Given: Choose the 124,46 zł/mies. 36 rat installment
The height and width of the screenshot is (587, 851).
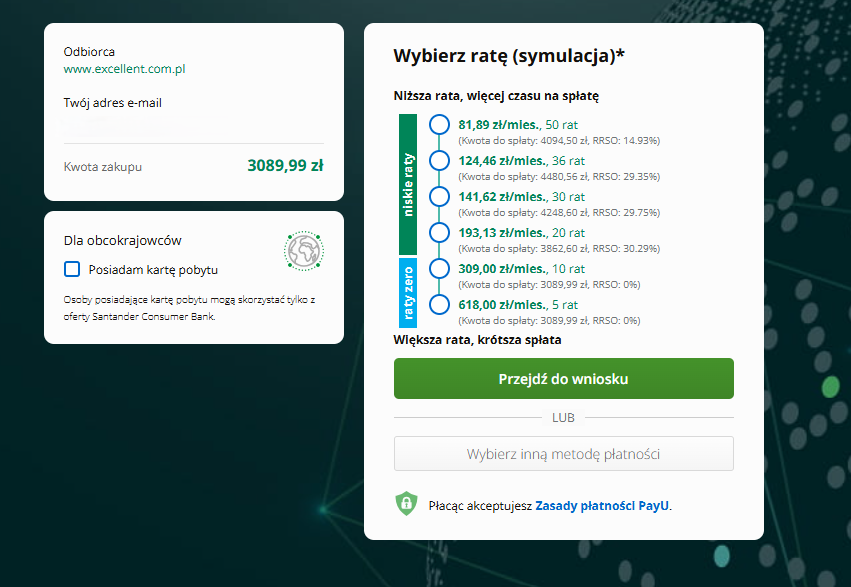Looking at the screenshot, I should [438, 161].
